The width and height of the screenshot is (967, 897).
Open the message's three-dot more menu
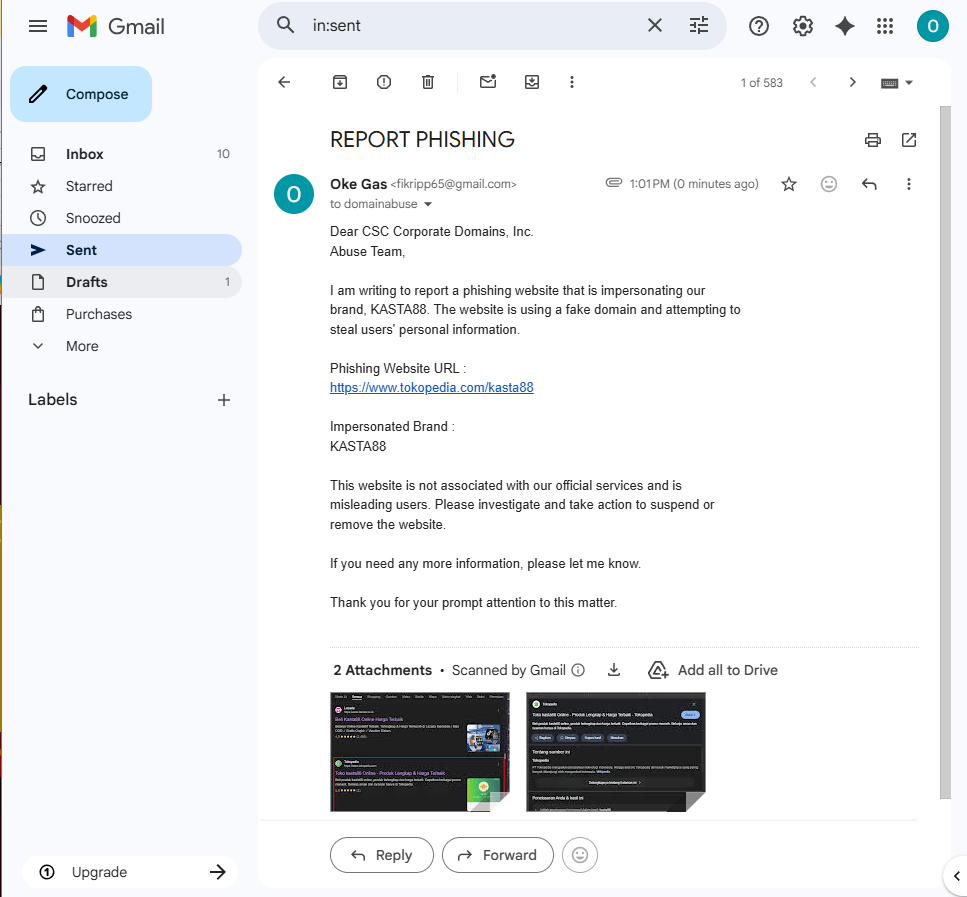click(x=908, y=184)
